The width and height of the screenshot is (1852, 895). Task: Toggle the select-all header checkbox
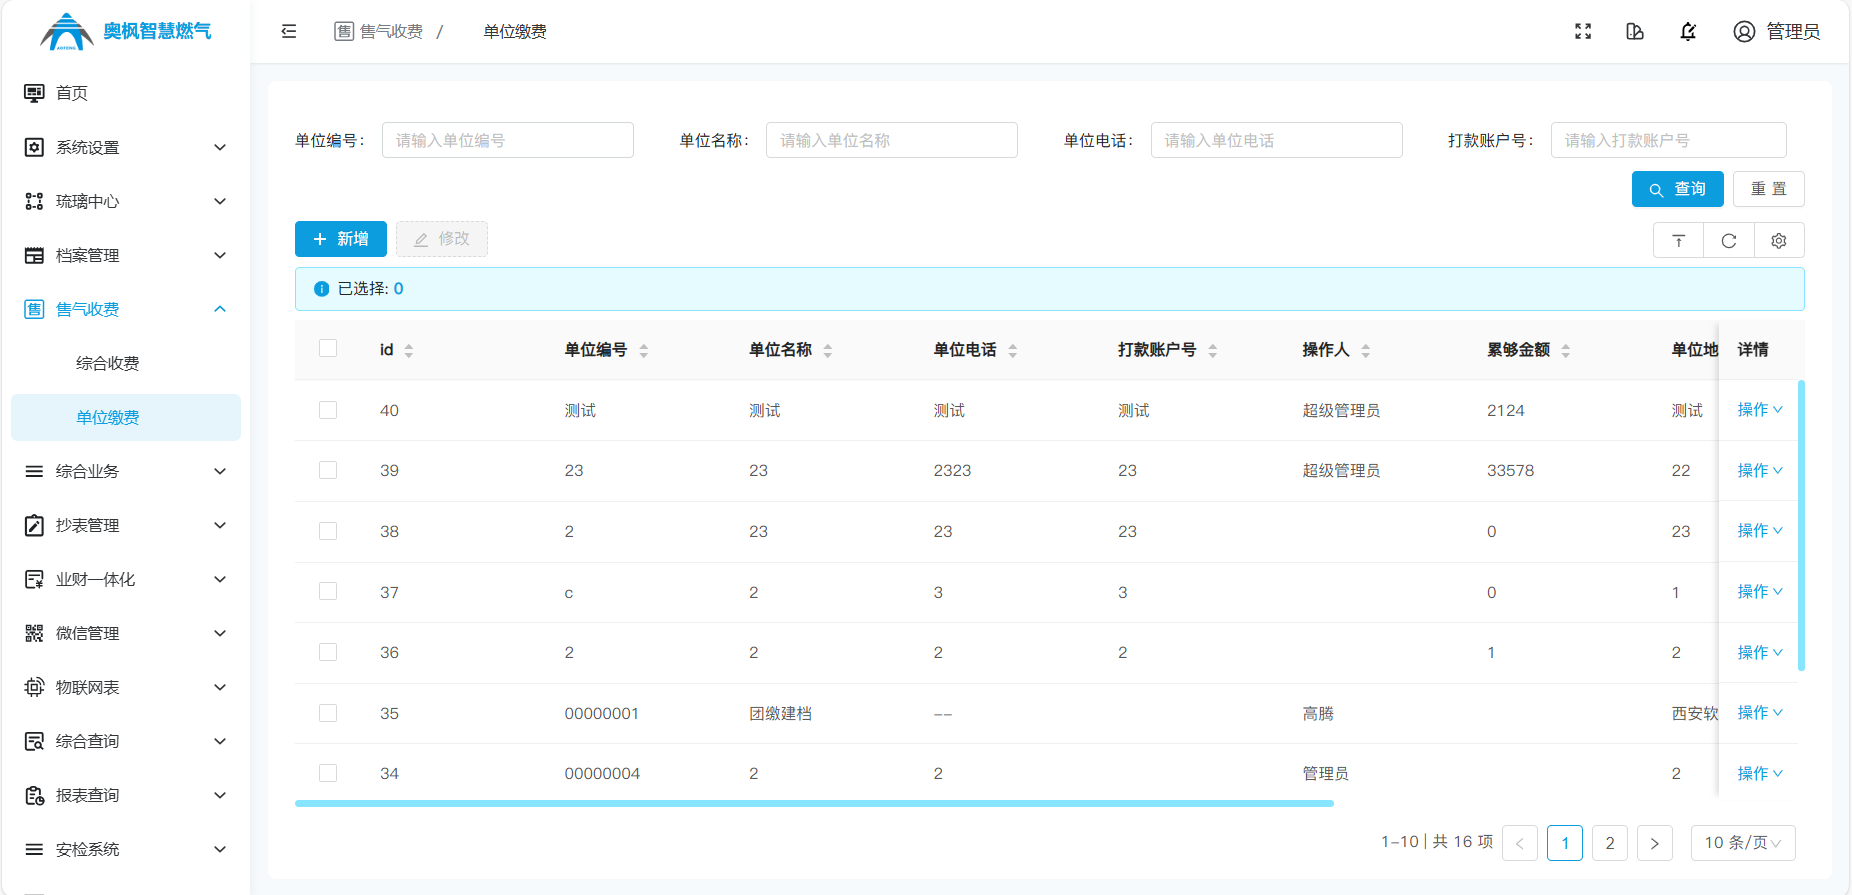[x=328, y=348]
